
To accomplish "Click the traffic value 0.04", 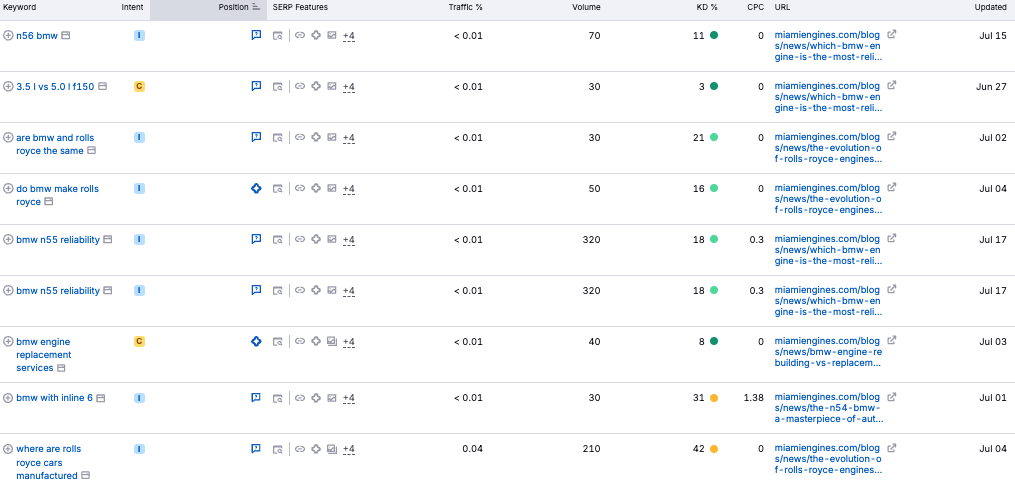I will [x=473, y=449].
